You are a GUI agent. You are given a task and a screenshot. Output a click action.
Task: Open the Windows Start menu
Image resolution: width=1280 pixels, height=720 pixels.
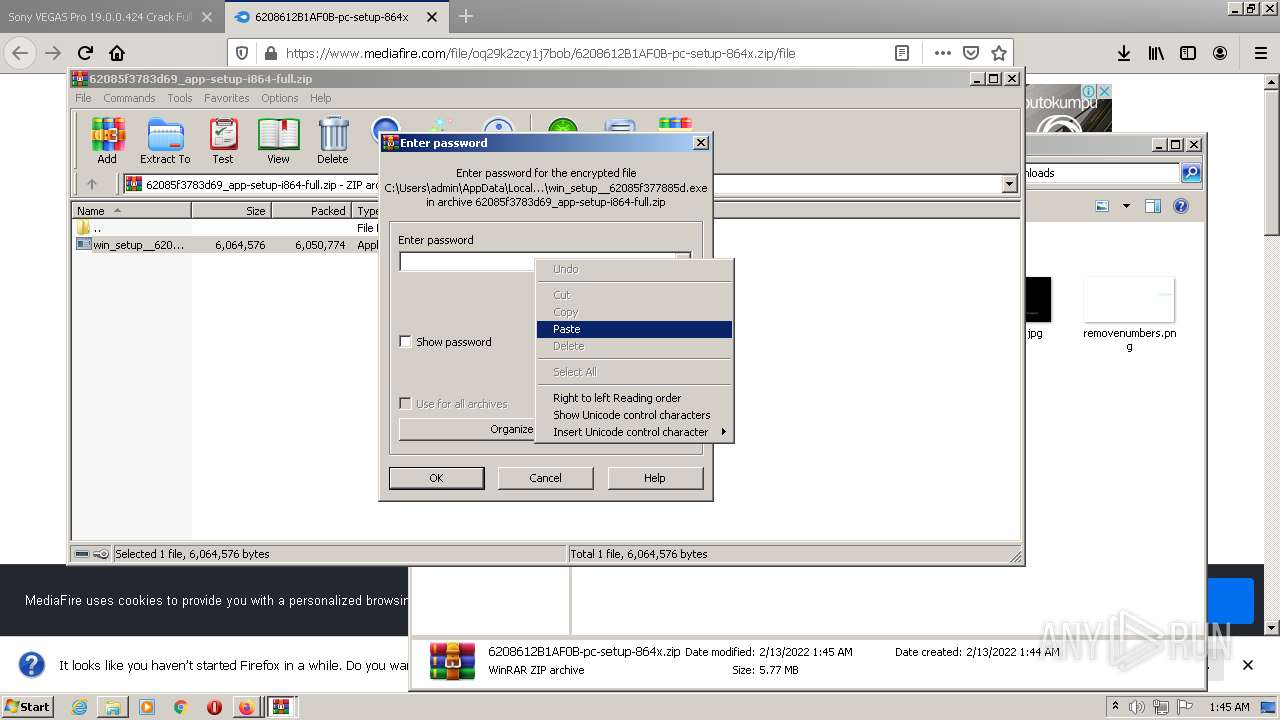[x=27, y=707]
